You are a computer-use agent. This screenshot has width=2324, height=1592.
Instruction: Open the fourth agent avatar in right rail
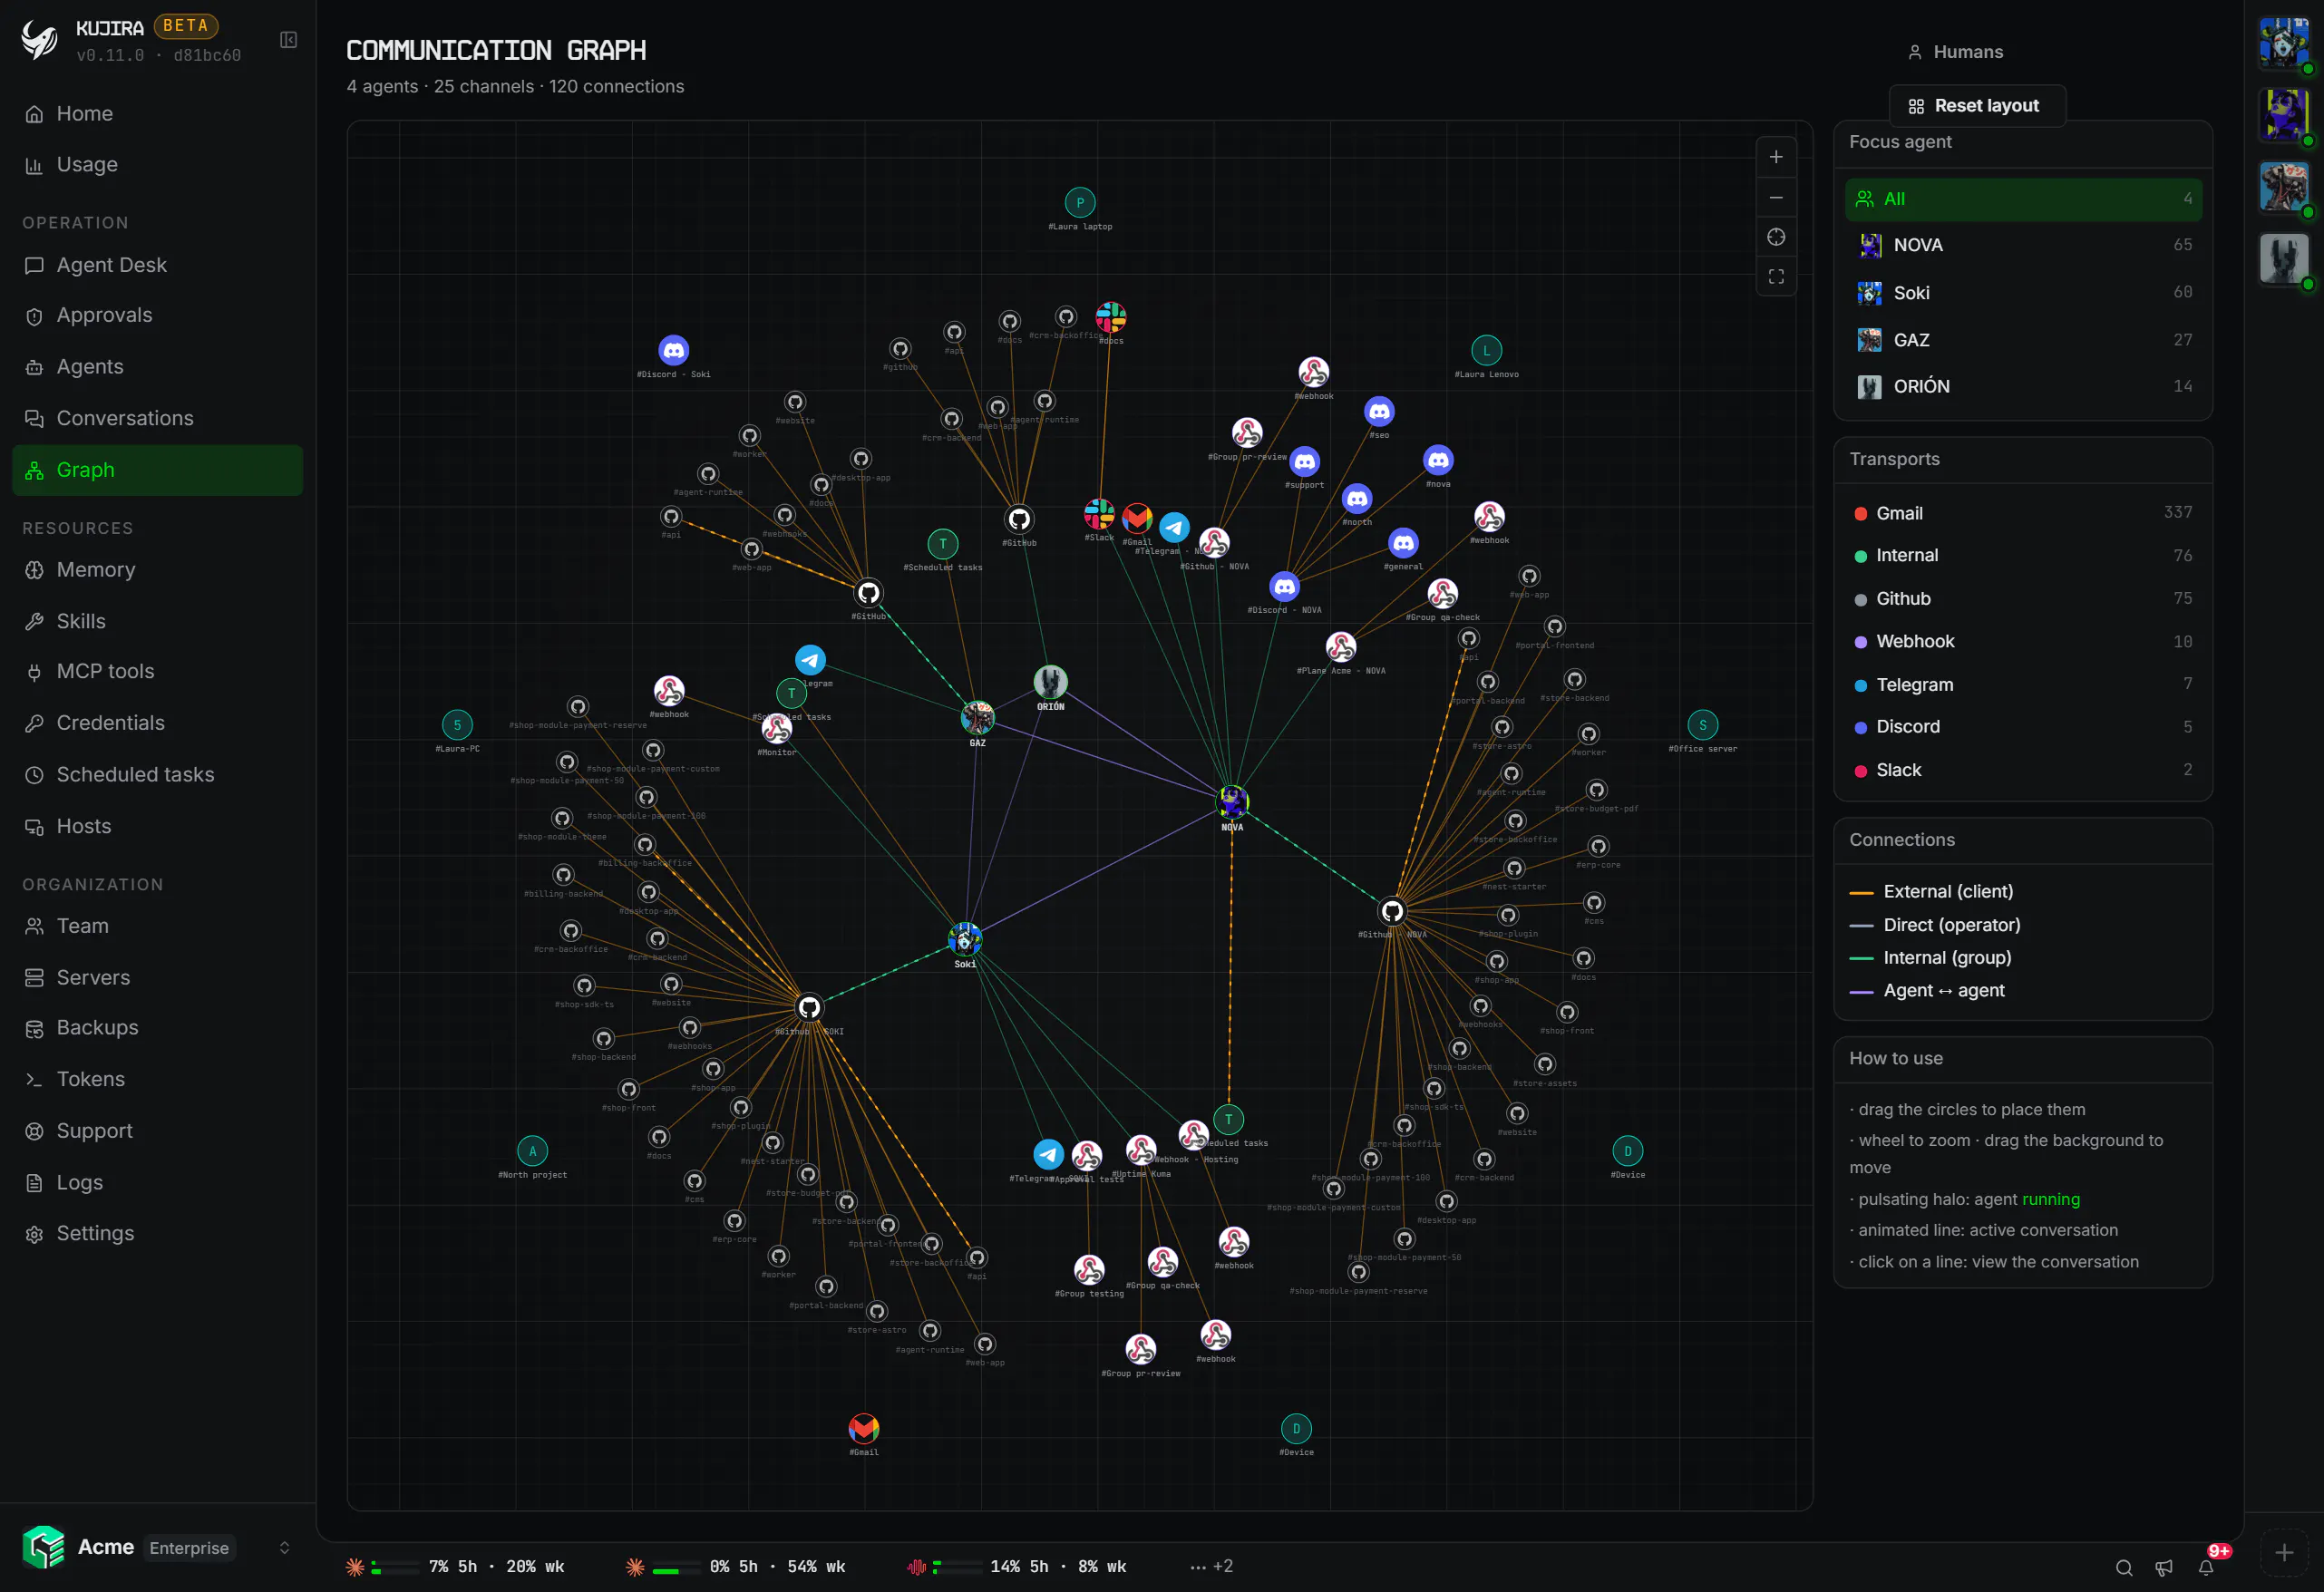click(x=2284, y=259)
